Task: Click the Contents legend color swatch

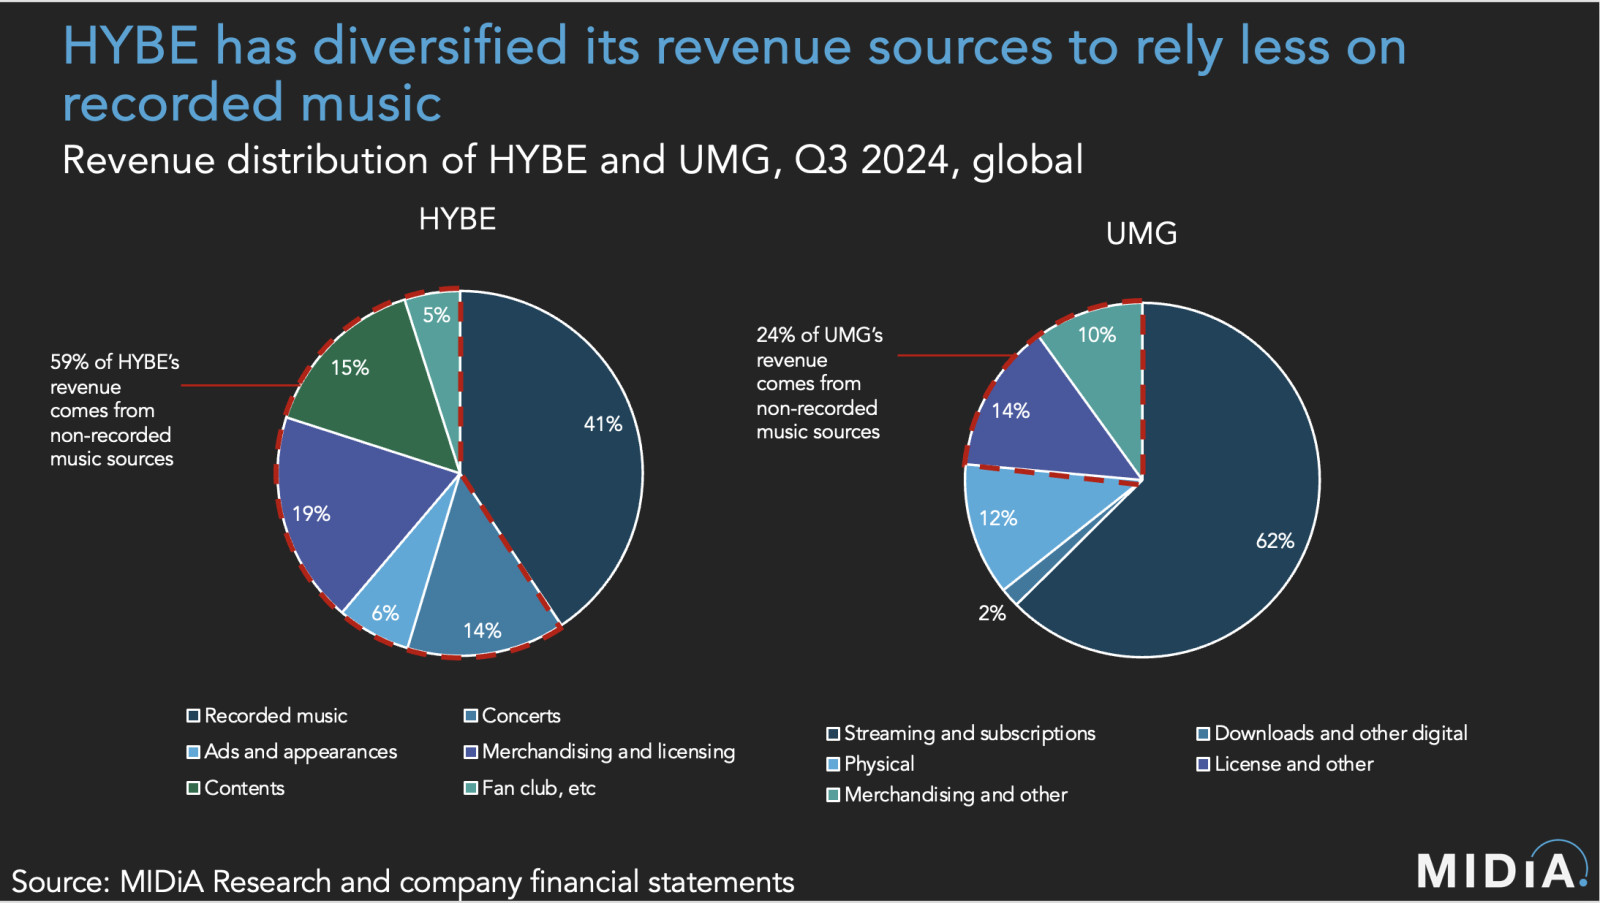Action: pos(193,788)
